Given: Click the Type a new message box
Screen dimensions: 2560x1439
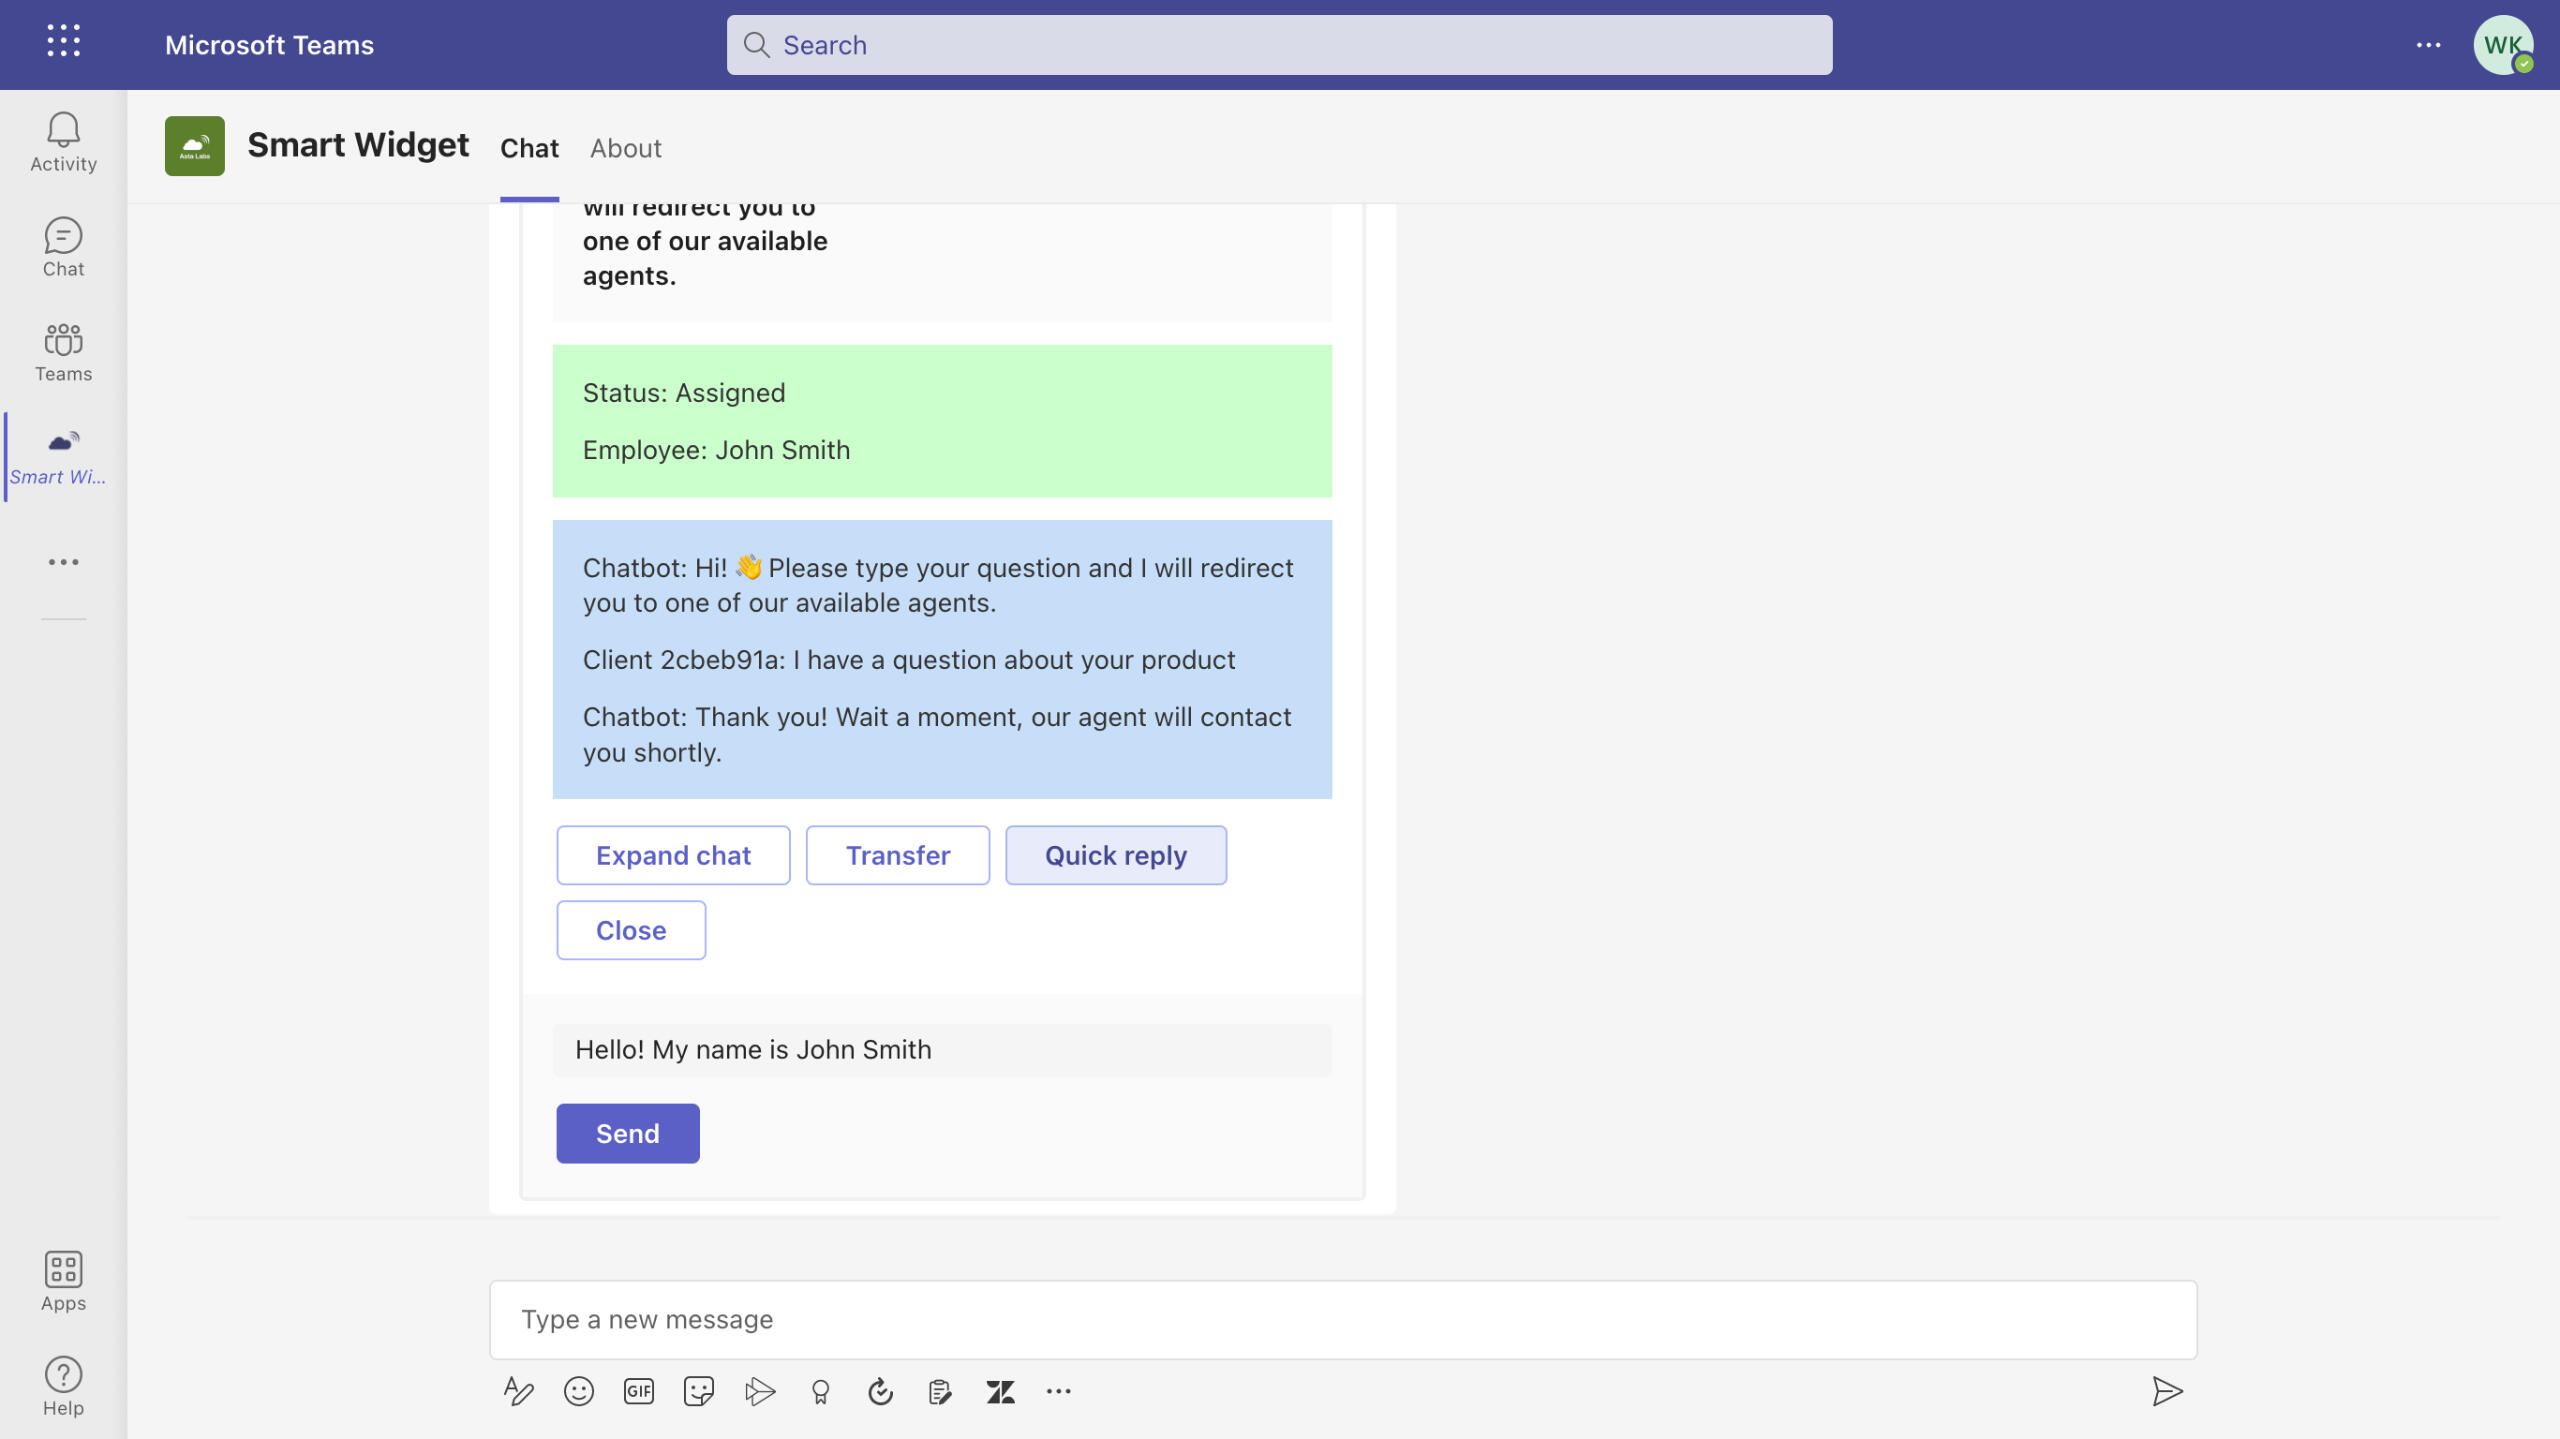Looking at the screenshot, I should pyautogui.click(x=1343, y=1319).
